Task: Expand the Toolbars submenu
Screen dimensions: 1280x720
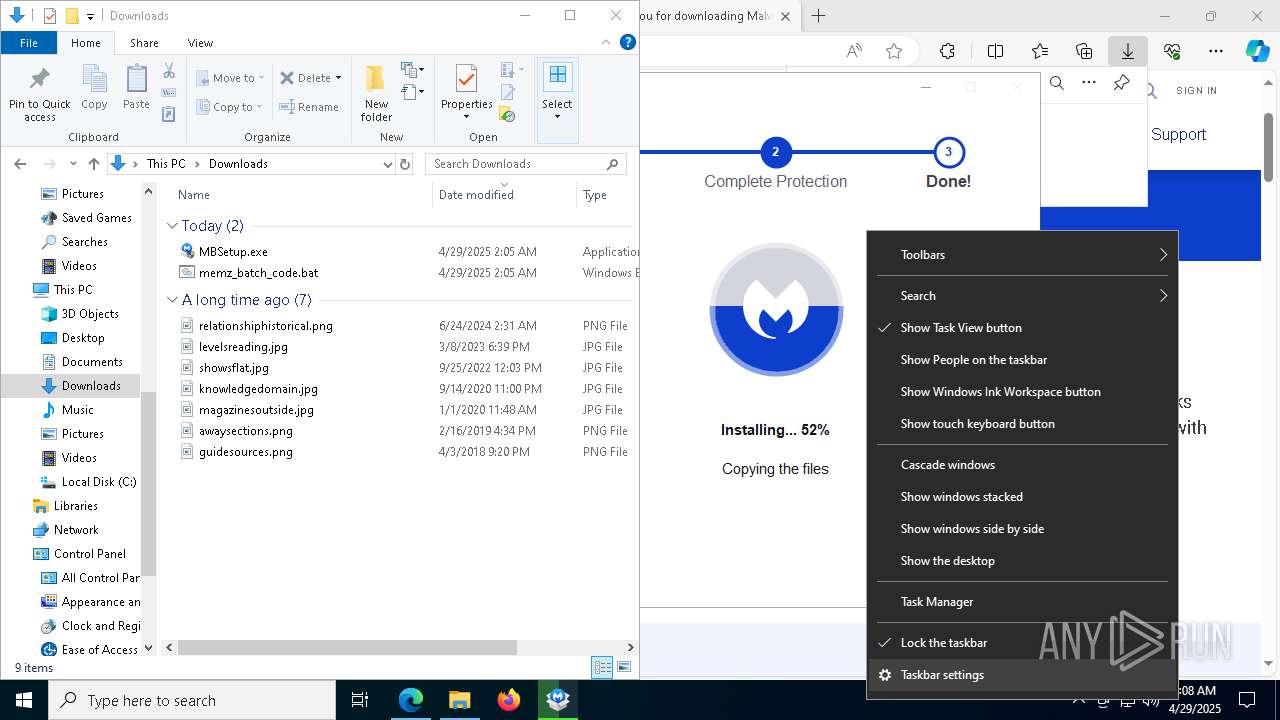Action: (x=1022, y=255)
